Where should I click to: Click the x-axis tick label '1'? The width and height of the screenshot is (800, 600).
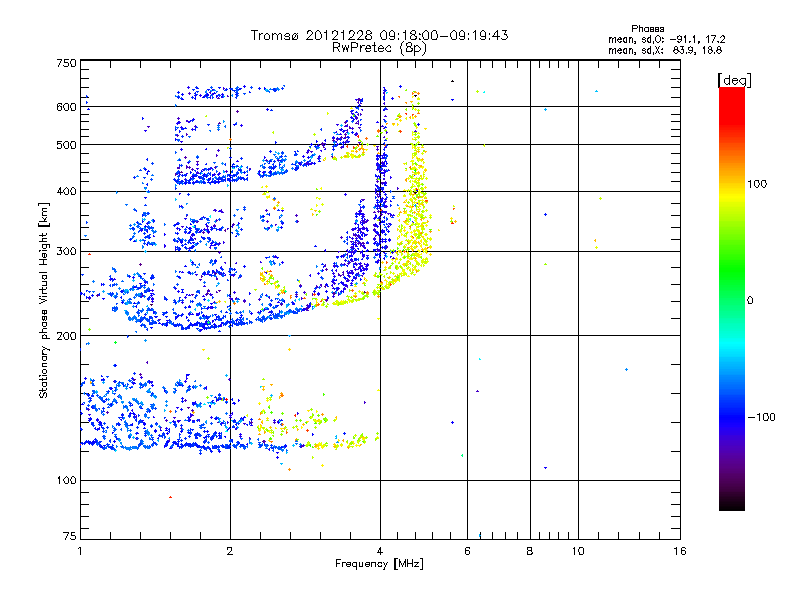80,551
